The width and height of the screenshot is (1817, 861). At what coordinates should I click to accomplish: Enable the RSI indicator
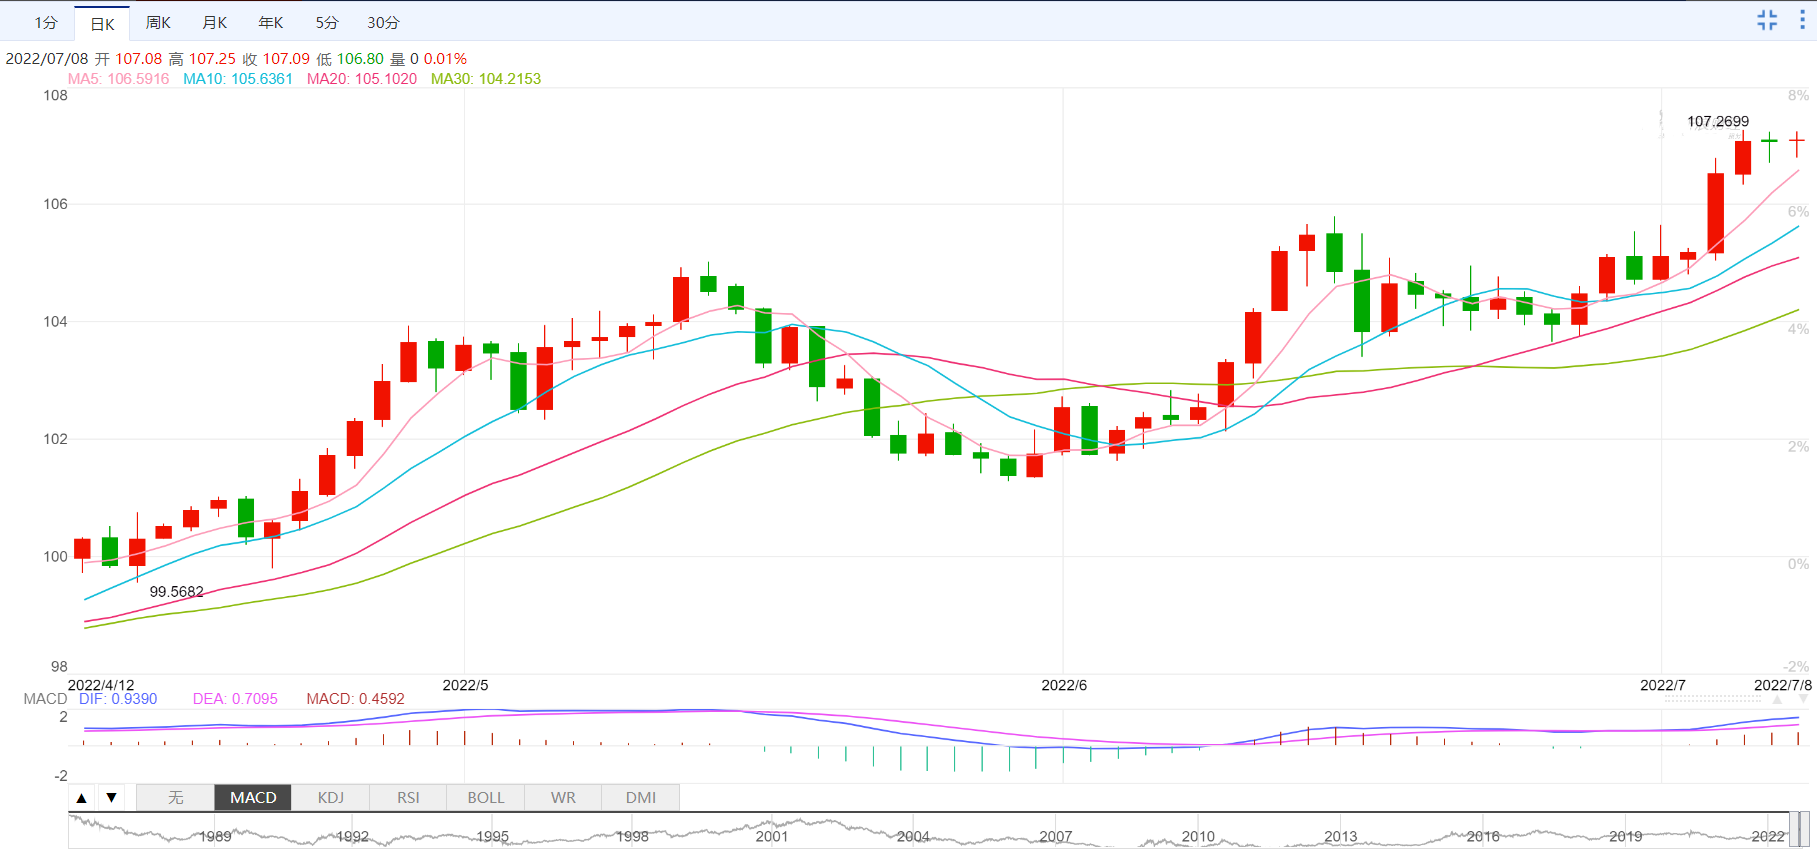408,797
